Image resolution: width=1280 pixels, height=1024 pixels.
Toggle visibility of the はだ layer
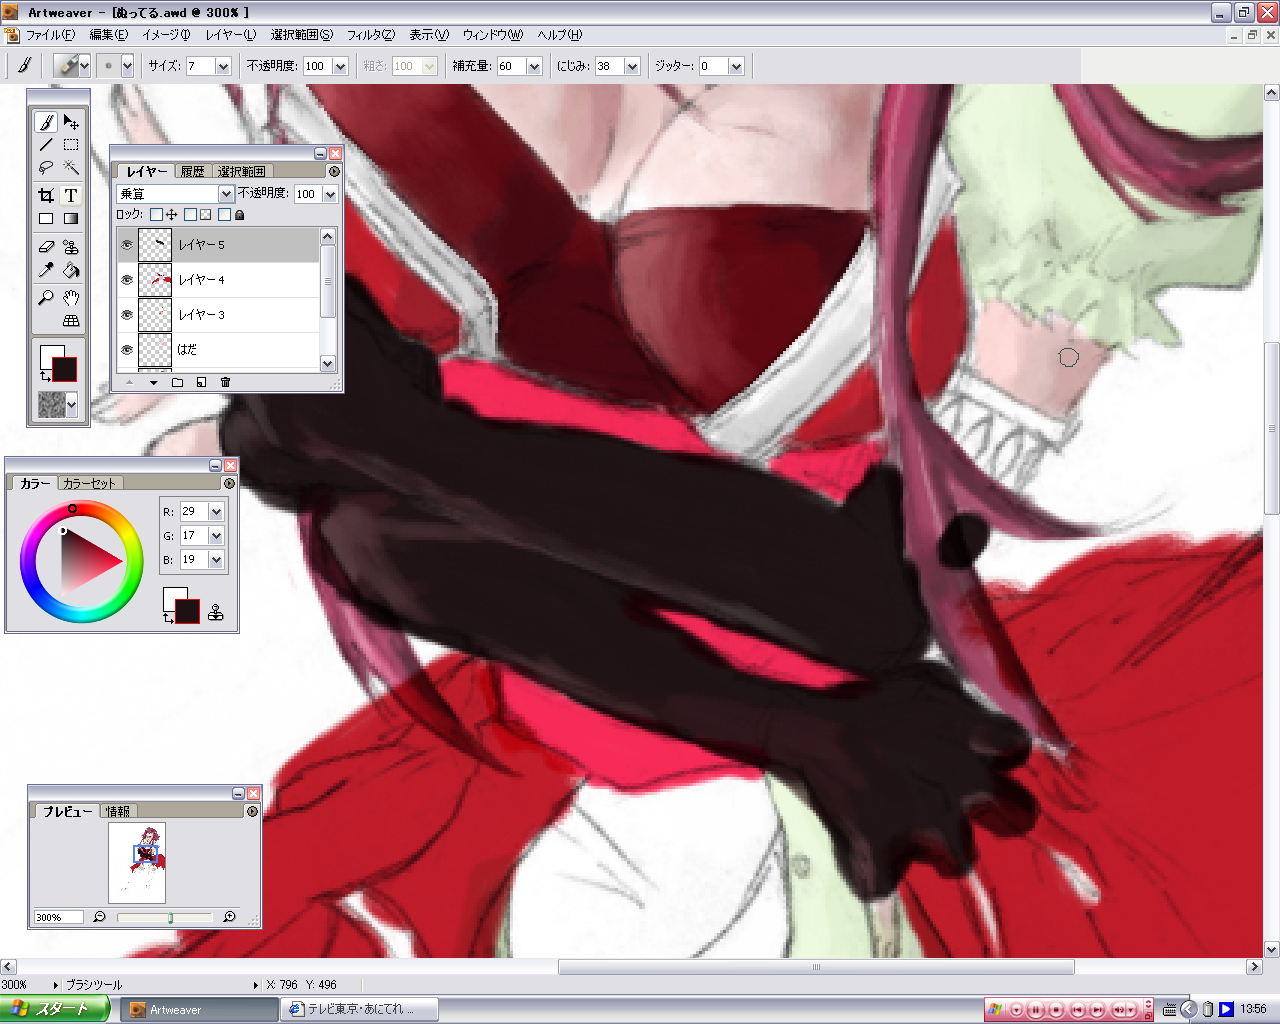pos(127,350)
